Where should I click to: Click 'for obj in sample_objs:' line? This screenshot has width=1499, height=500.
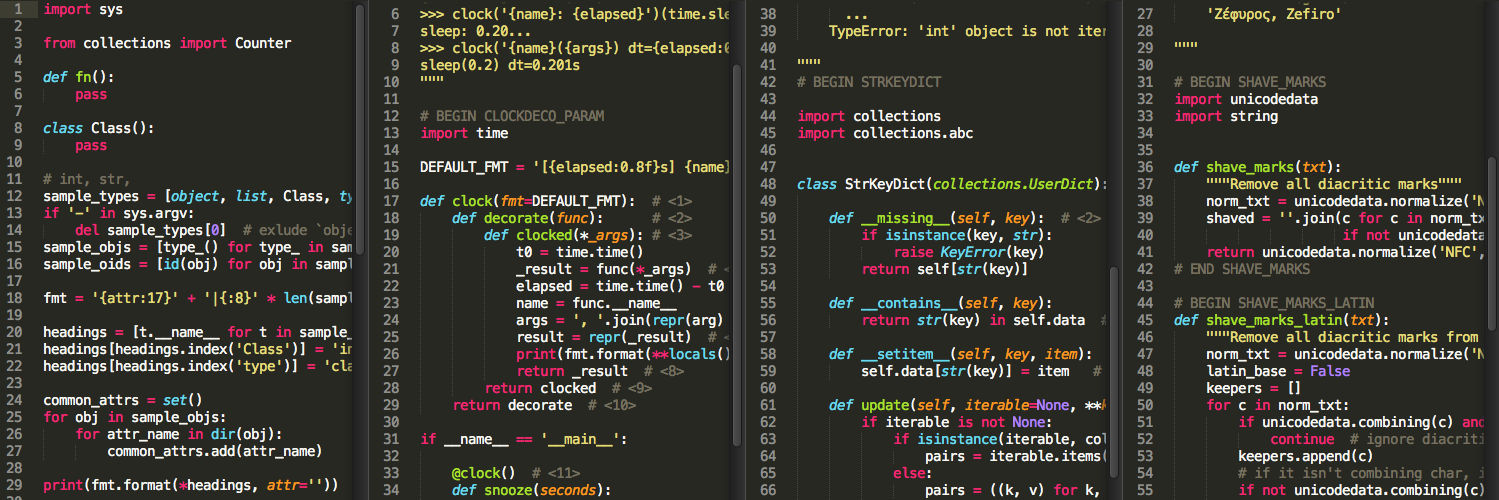(135, 418)
